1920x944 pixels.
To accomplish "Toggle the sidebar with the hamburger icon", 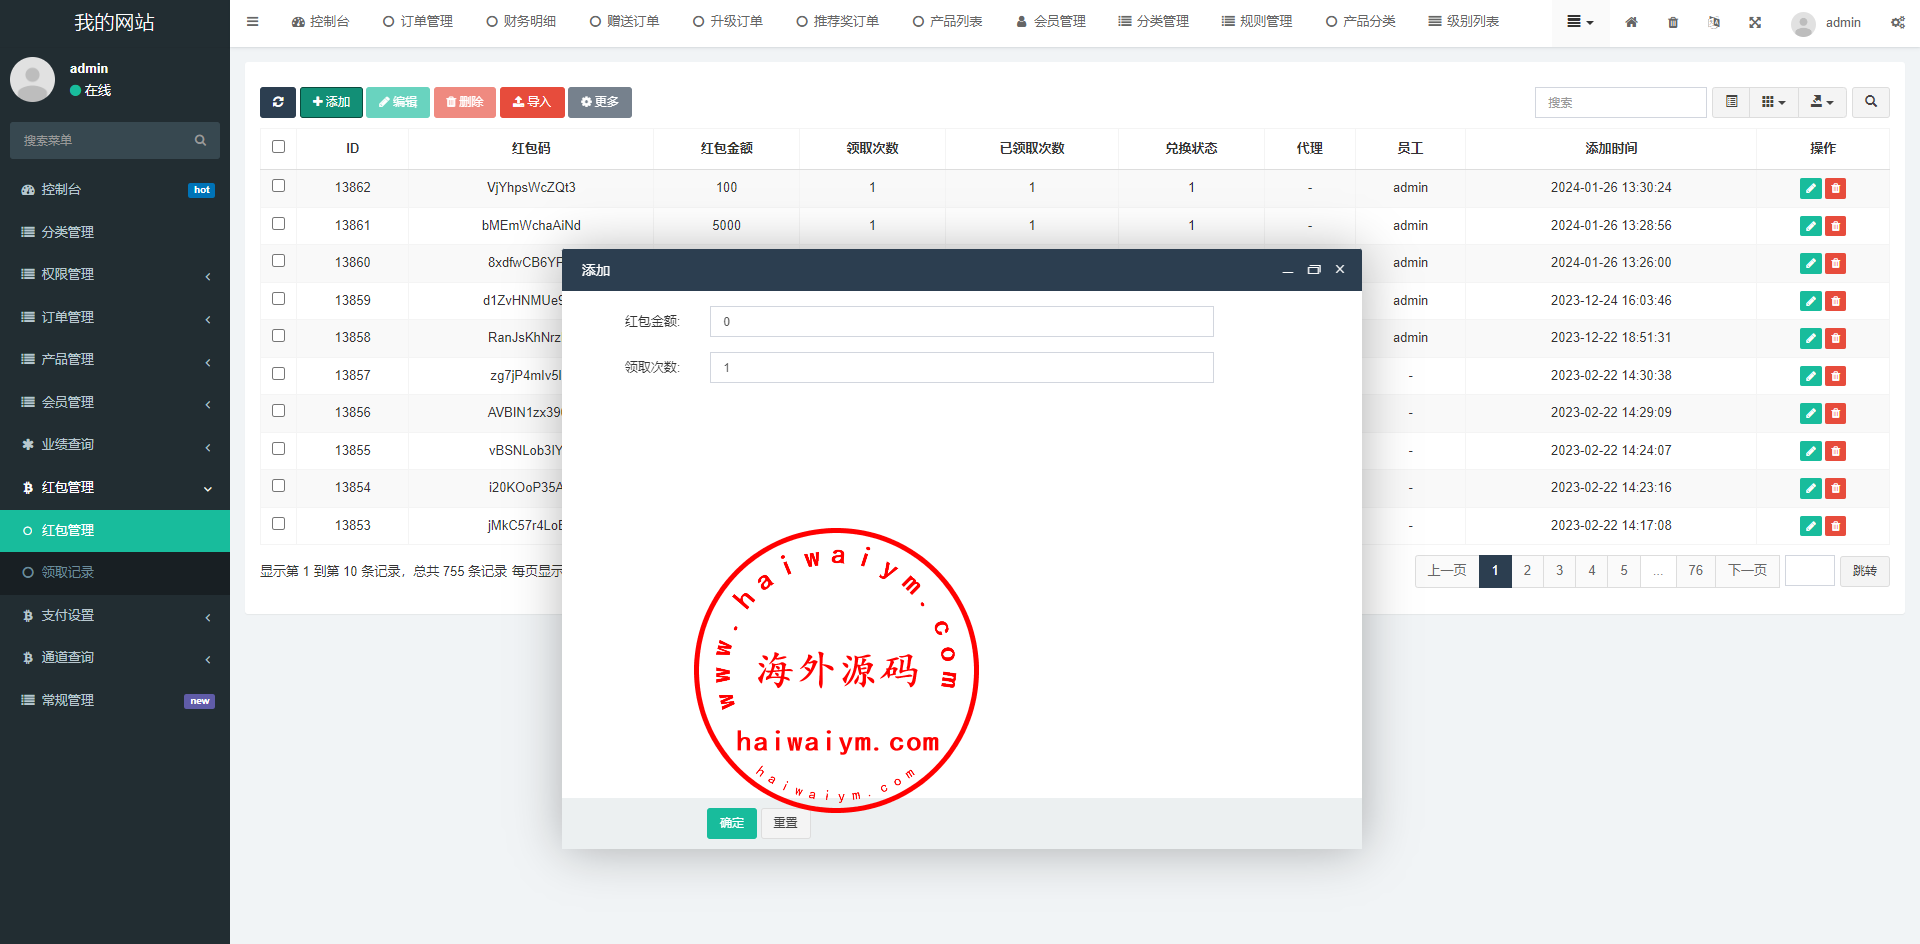I will coord(252,22).
